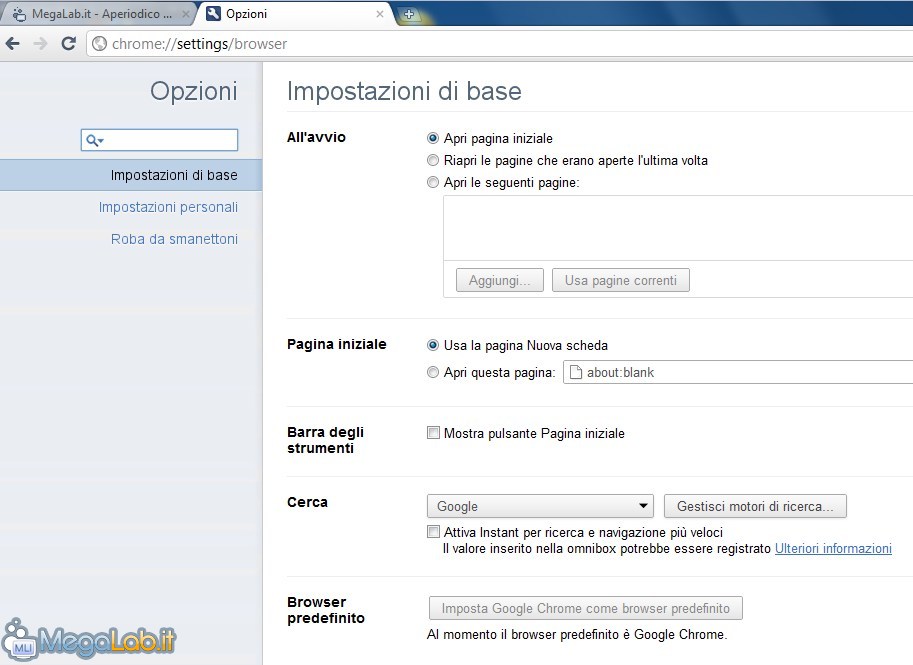The width and height of the screenshot is (913, 665).
Task: Click Gestisci motori di ricerca button
Action: [x=755, y=506]
